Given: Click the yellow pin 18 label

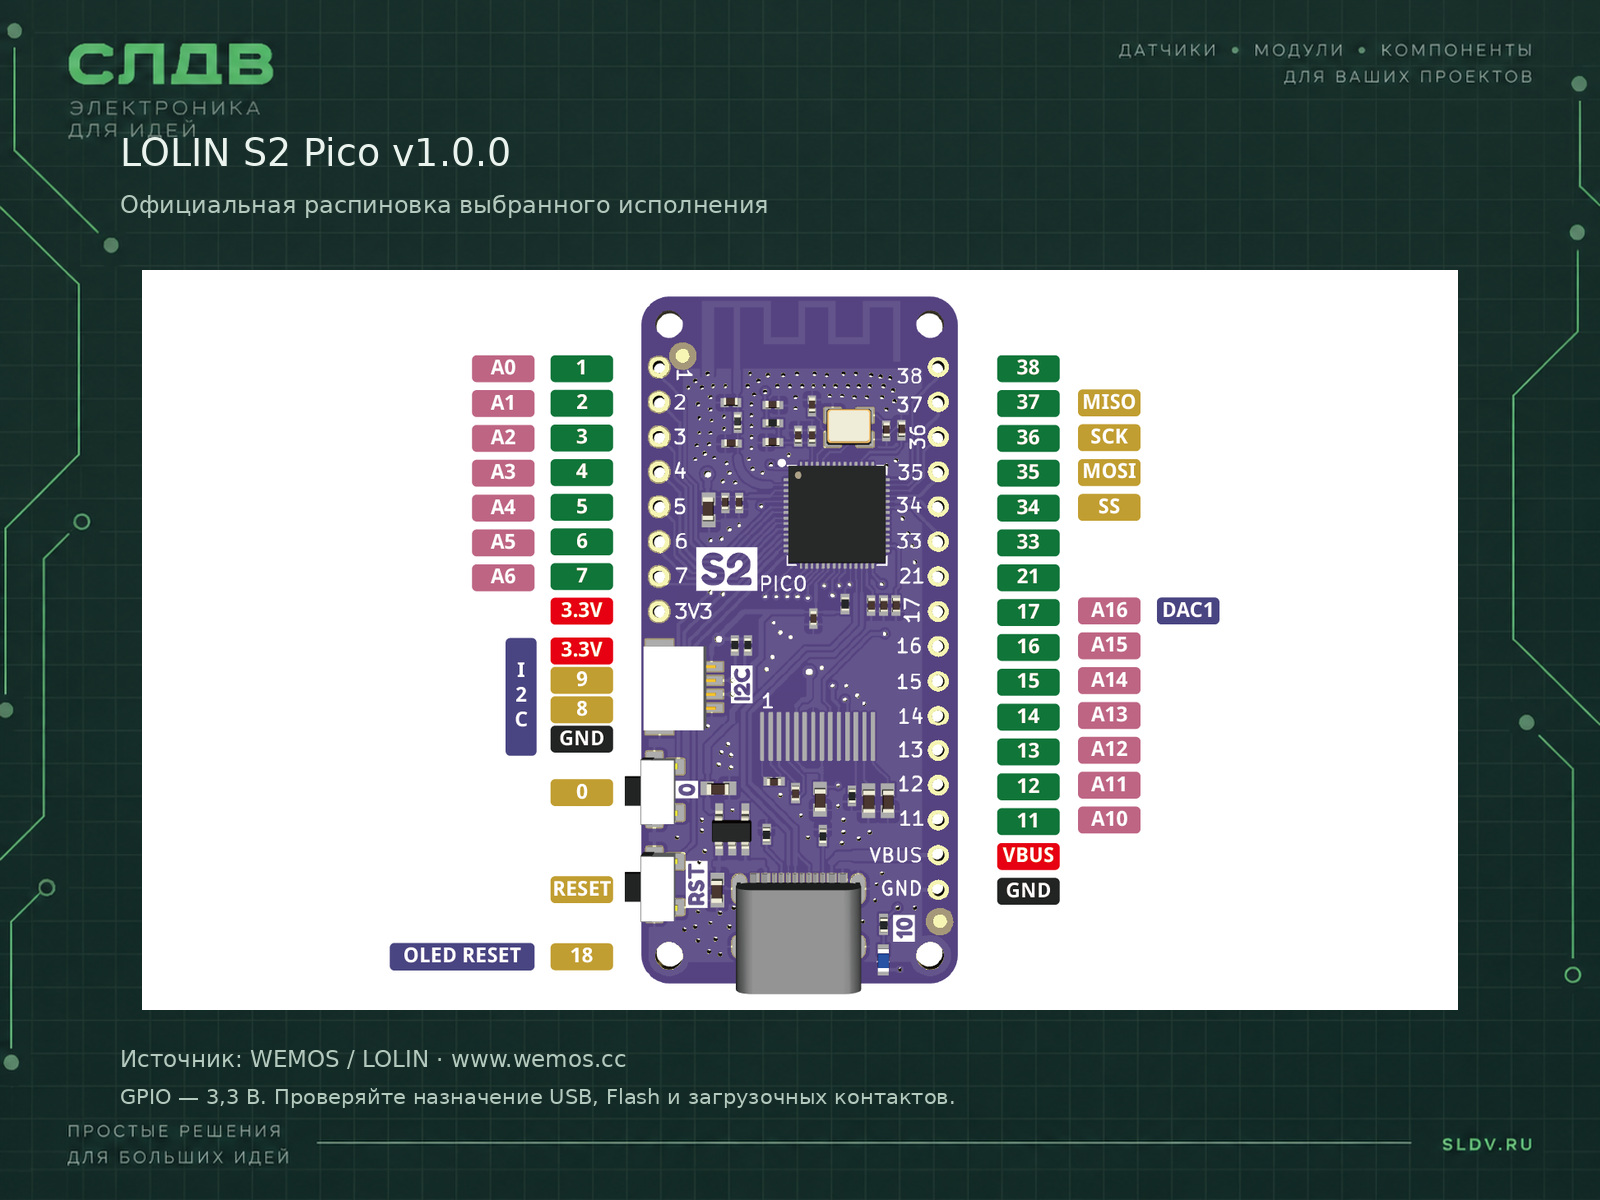Looking at the screenshot, I should [x=581, y=956].
